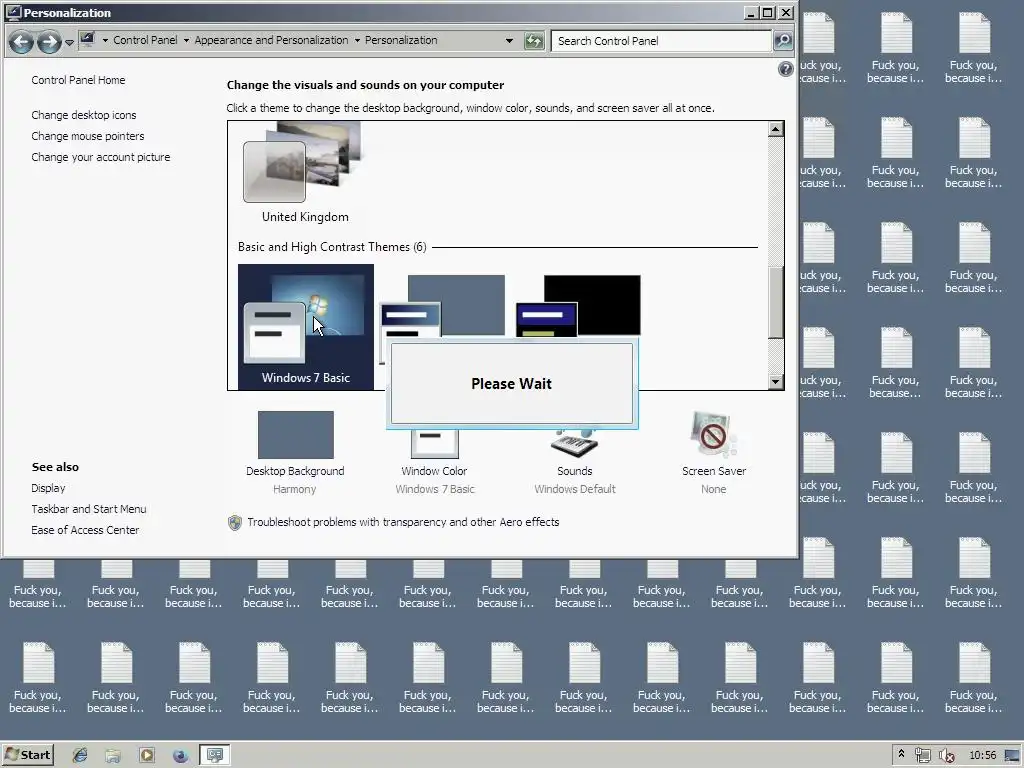Select the Personalization breadcrumb segment

(401, 40)
